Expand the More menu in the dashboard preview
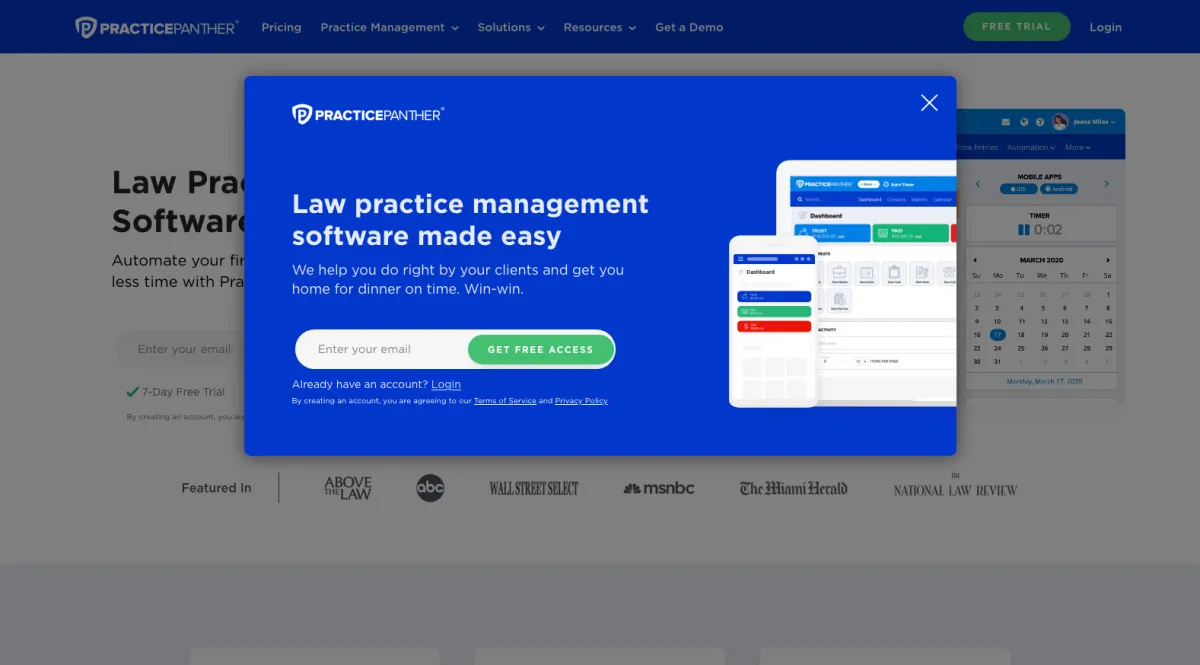 1077,147
